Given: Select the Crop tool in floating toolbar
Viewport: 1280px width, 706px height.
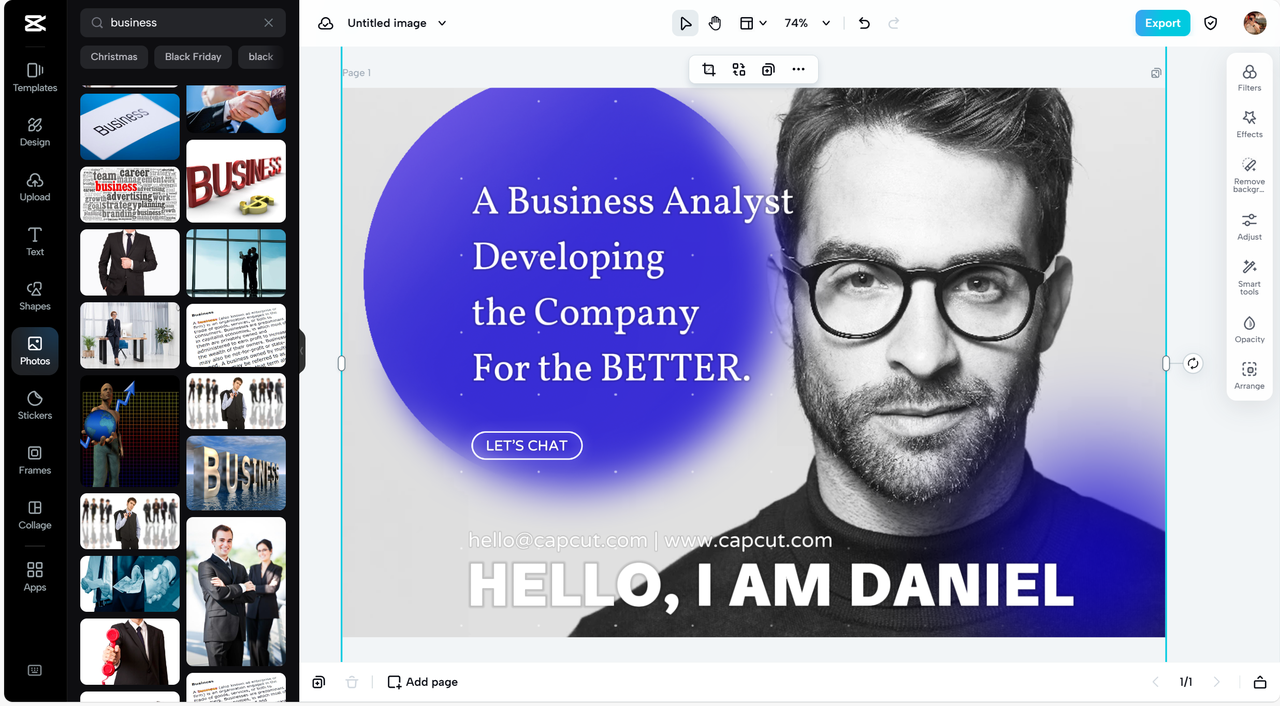Looking at the screenshot, I should (x=709, y=69).
